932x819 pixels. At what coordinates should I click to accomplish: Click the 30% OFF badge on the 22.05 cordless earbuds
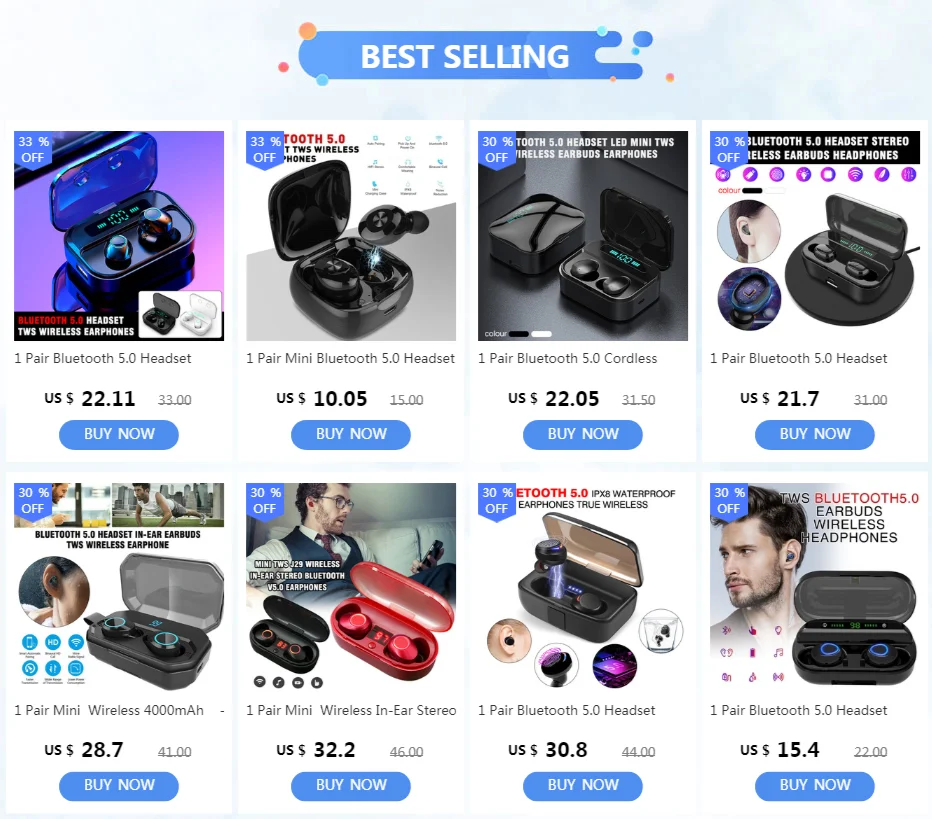click(x=496, y=150)
